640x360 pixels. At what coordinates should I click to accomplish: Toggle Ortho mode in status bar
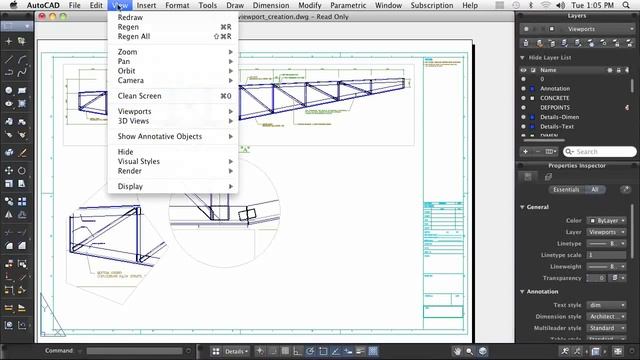298,351
